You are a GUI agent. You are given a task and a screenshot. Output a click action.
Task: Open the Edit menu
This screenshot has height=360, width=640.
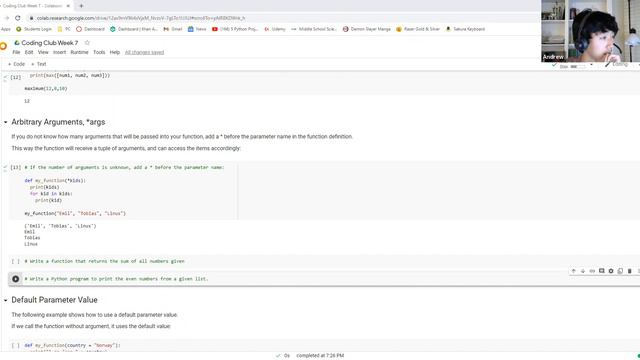coord(29,52)
